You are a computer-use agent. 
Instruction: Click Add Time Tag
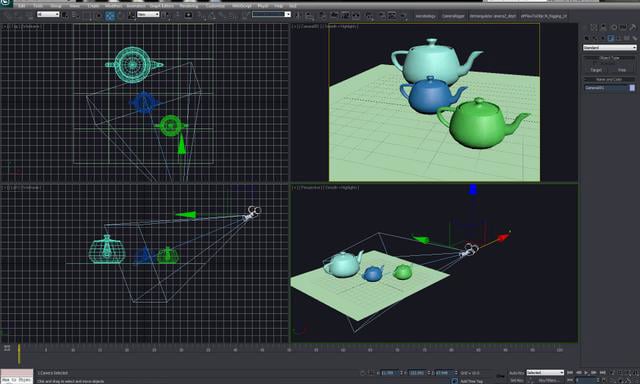[471, 381]
